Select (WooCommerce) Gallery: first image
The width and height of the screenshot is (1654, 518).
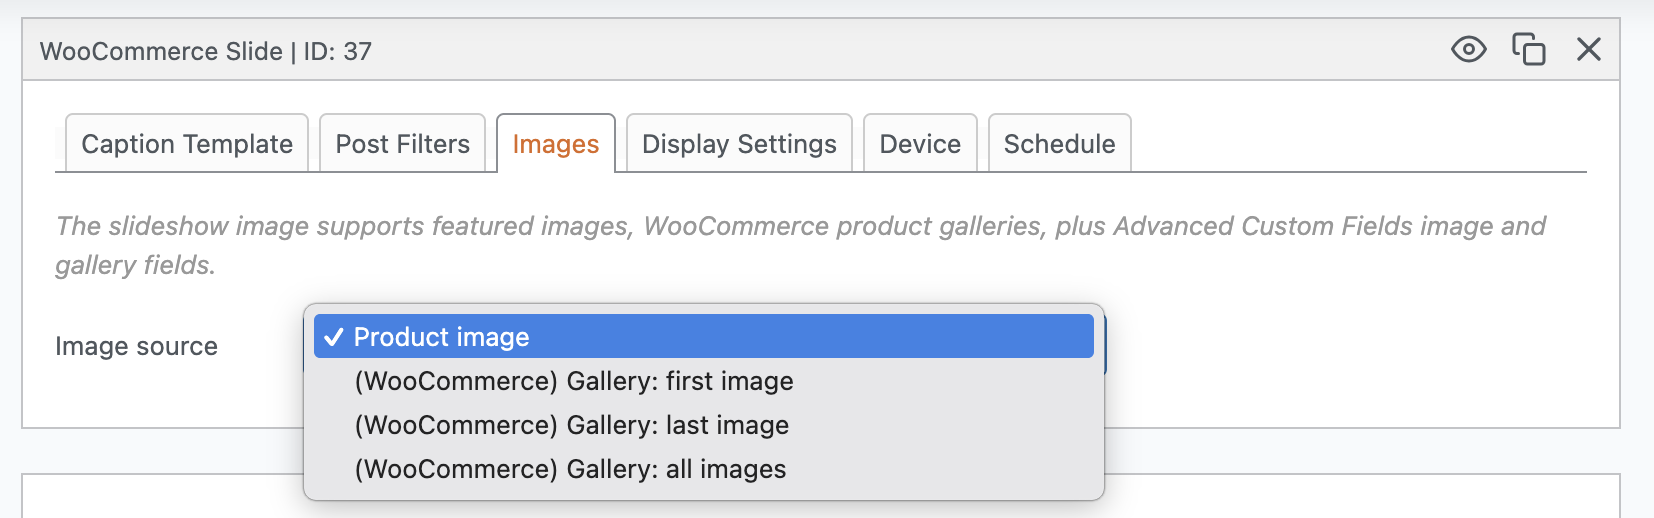coord(573,381)
